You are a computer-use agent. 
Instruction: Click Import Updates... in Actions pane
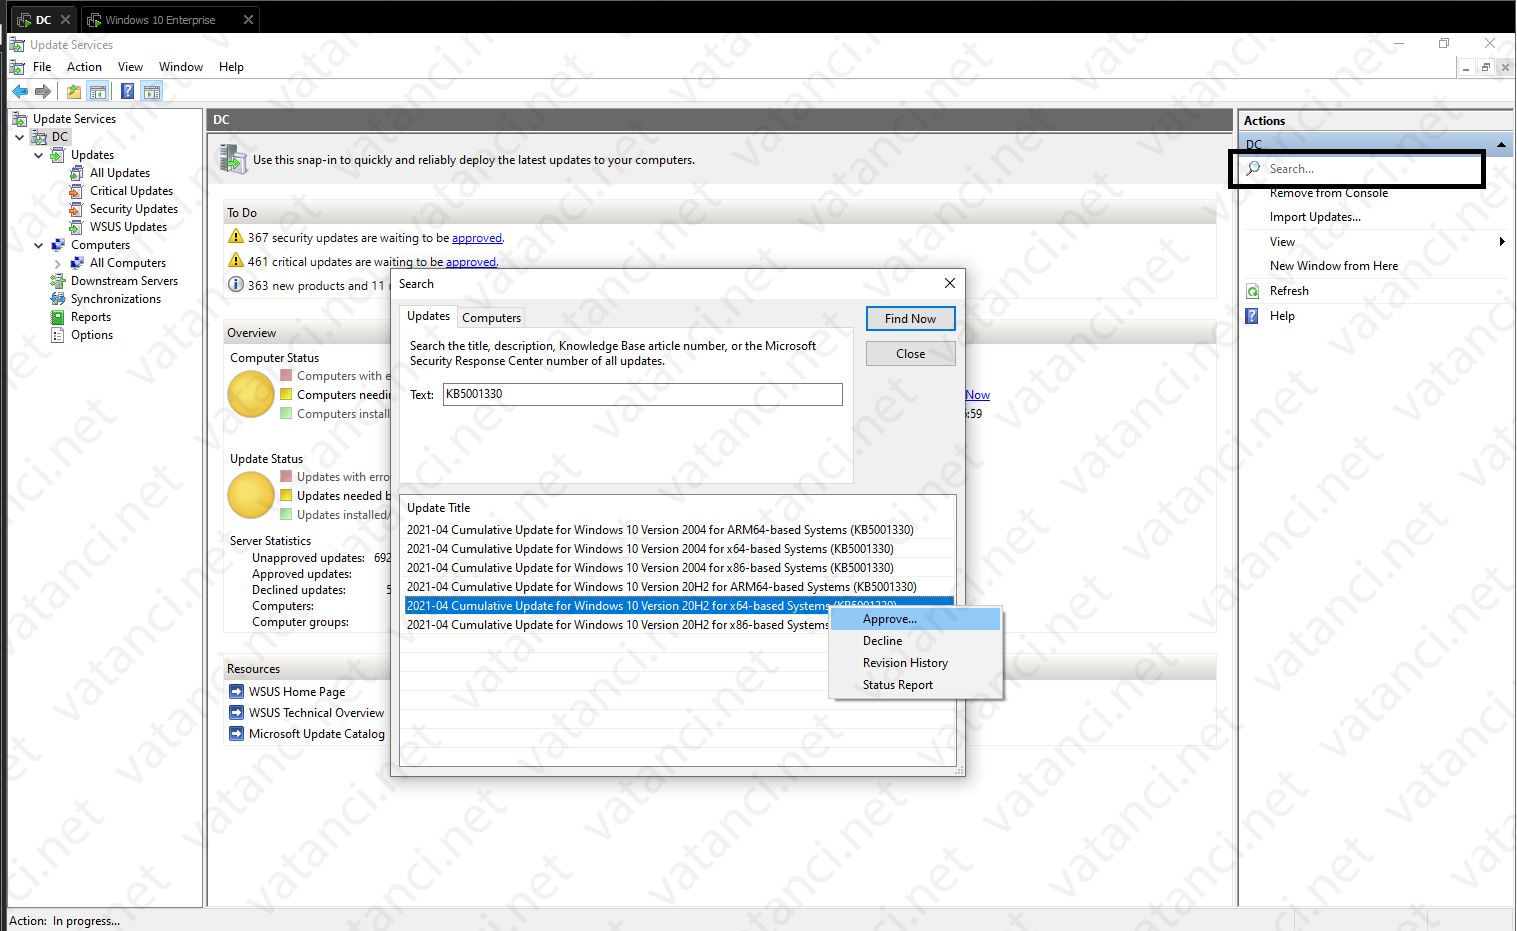pos(1315,217)
